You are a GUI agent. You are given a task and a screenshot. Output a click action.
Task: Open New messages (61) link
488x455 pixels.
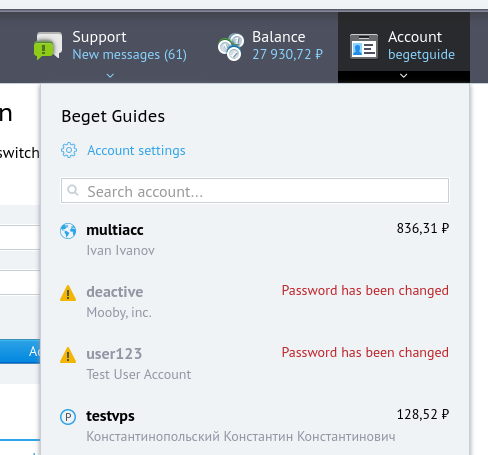click(129, 55)
